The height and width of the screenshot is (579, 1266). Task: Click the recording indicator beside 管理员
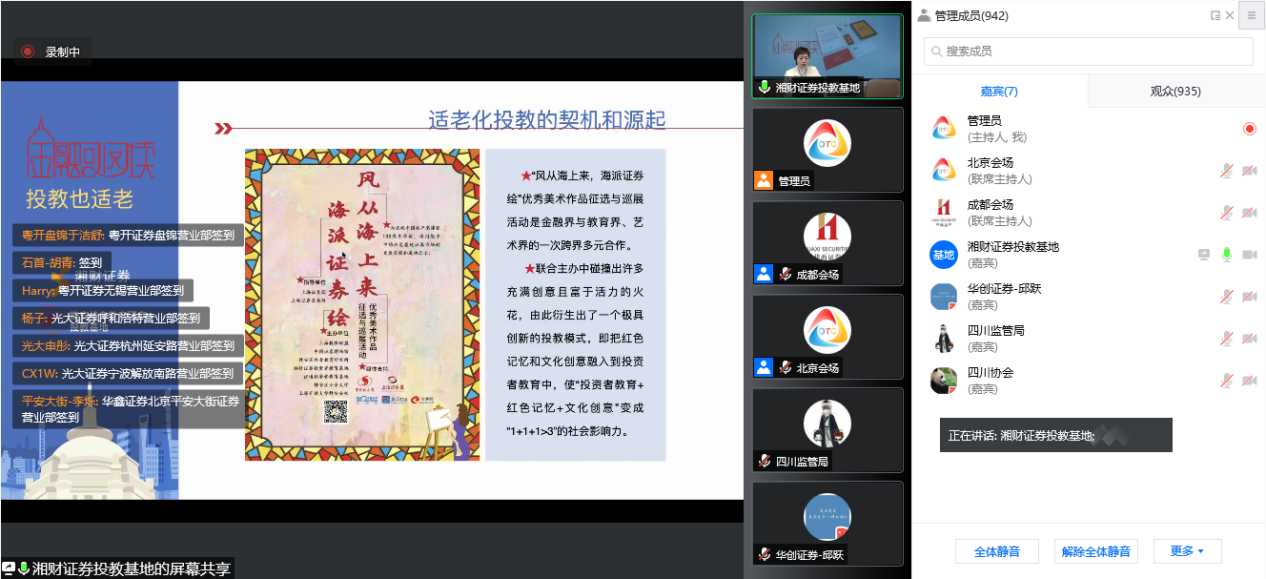click(1249, 128)
